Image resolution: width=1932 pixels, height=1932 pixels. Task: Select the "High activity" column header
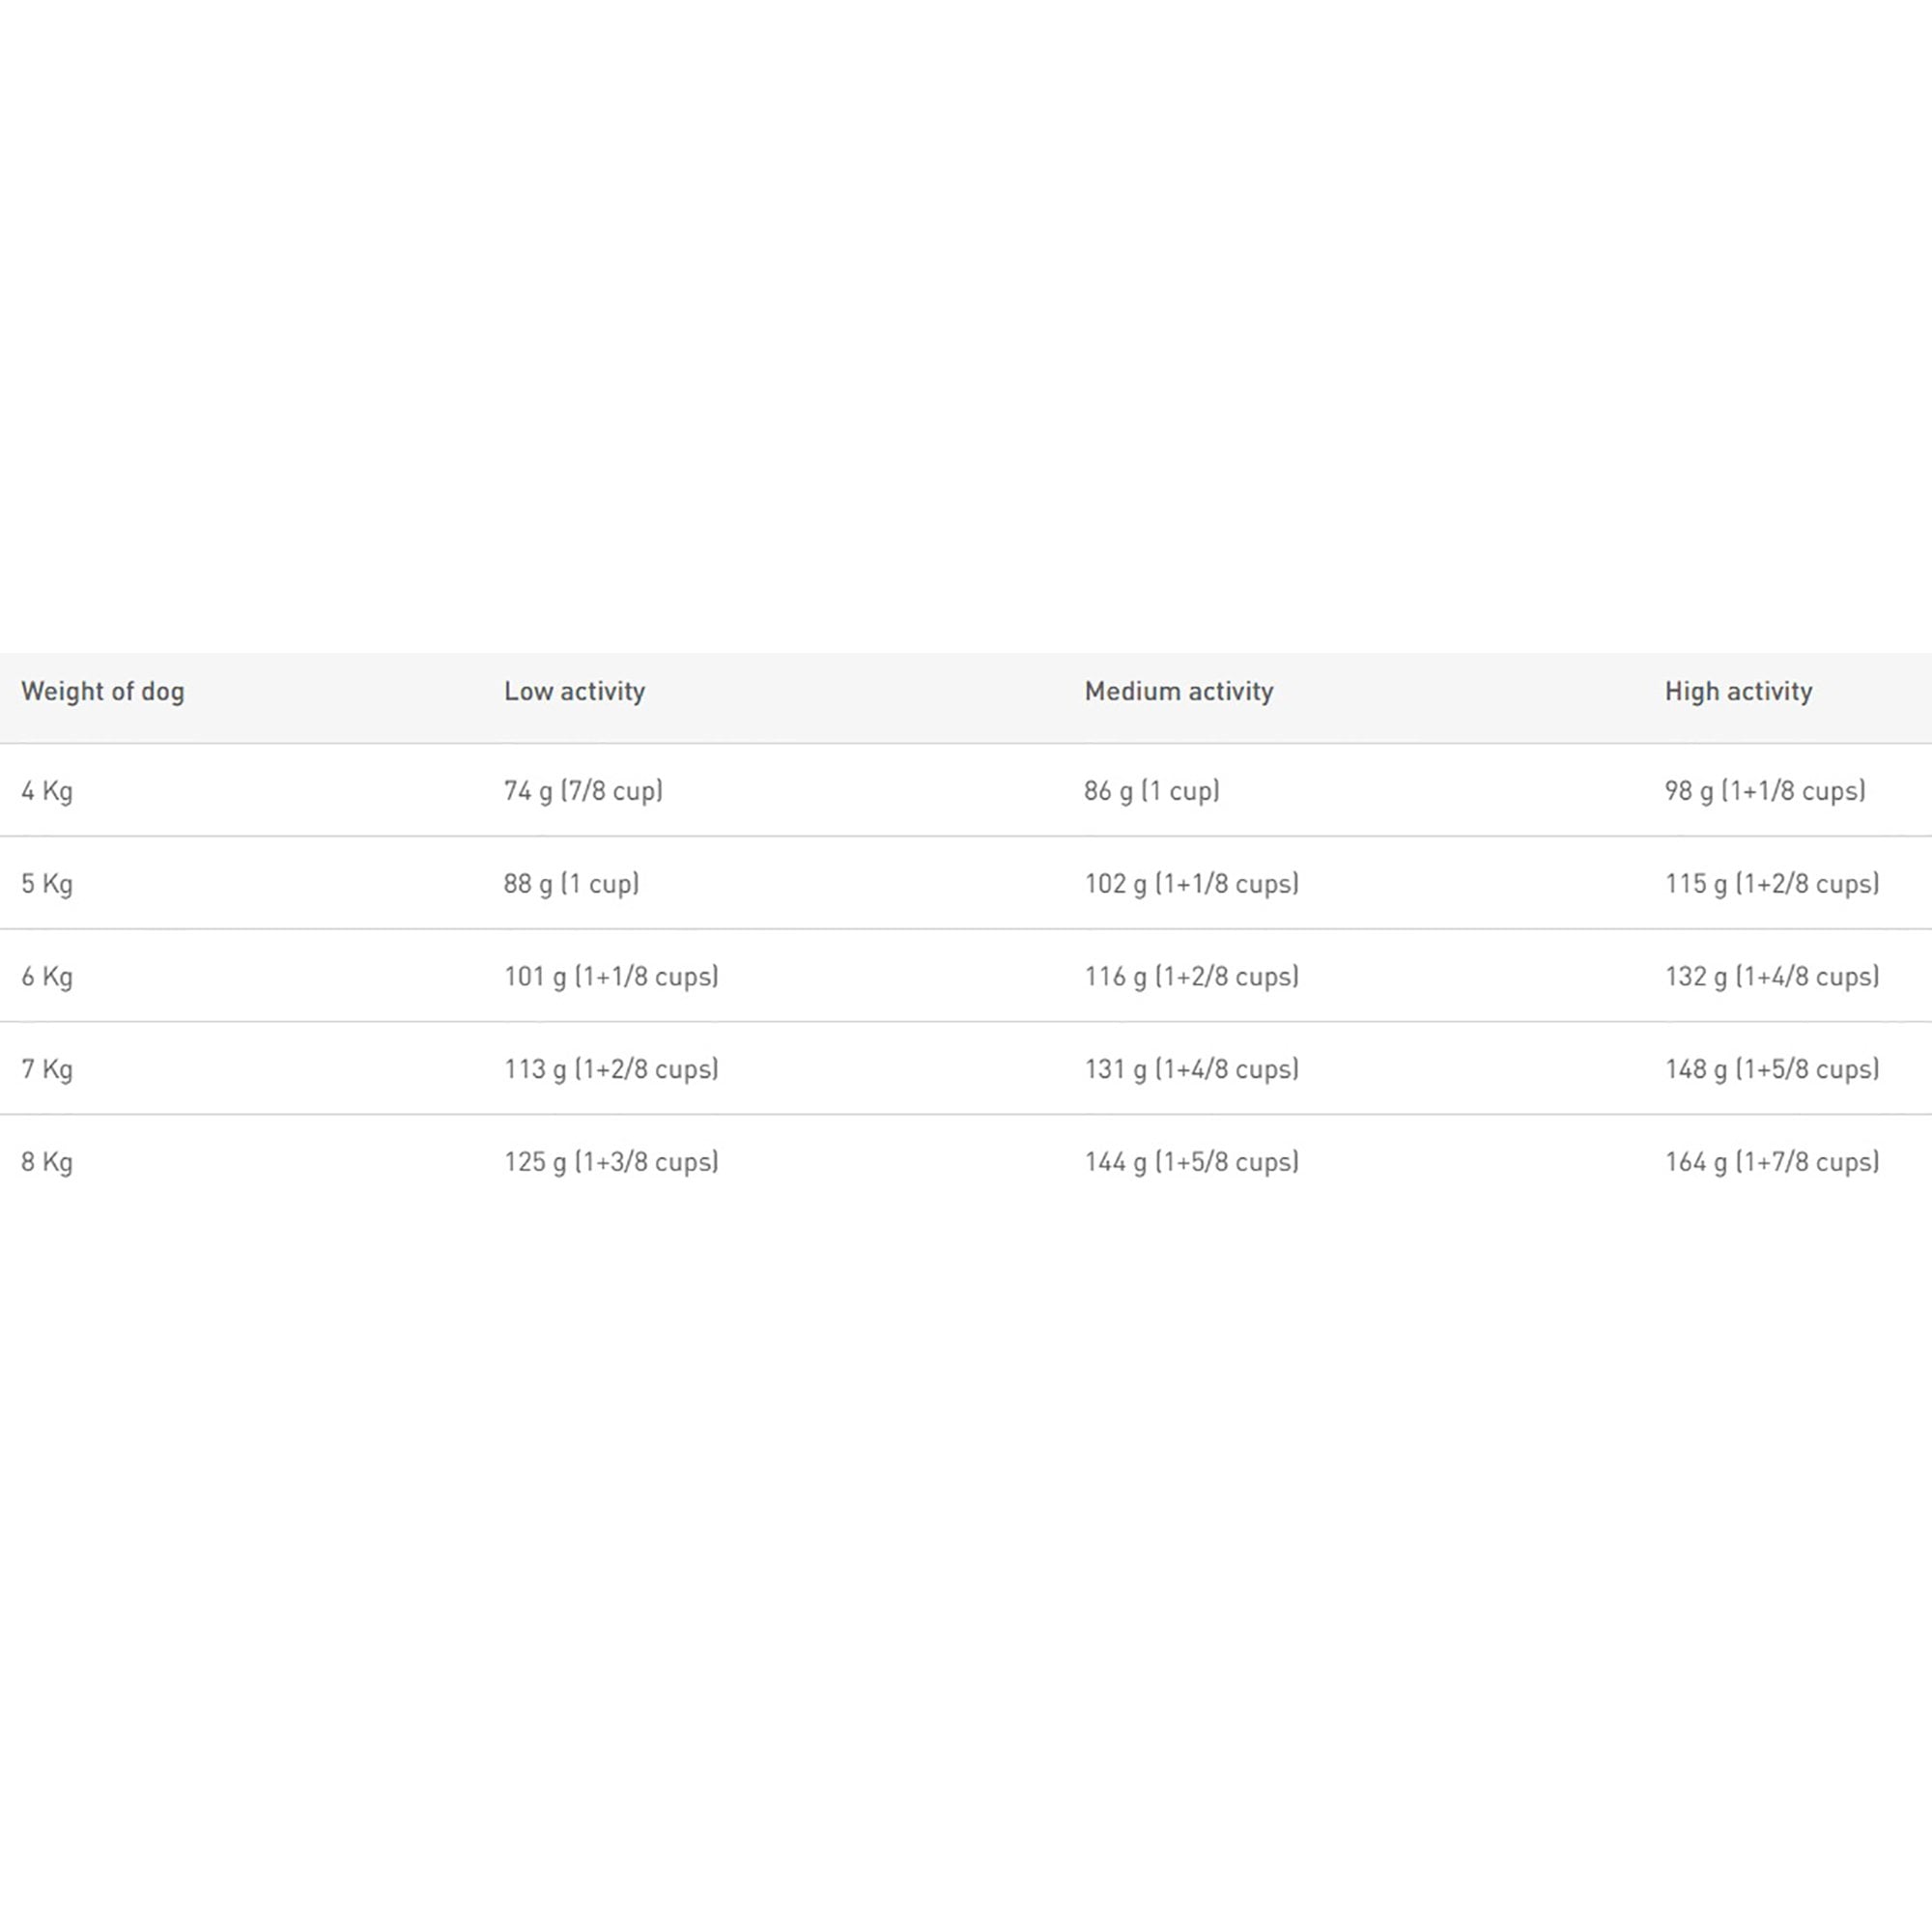tap(1738, 692)
